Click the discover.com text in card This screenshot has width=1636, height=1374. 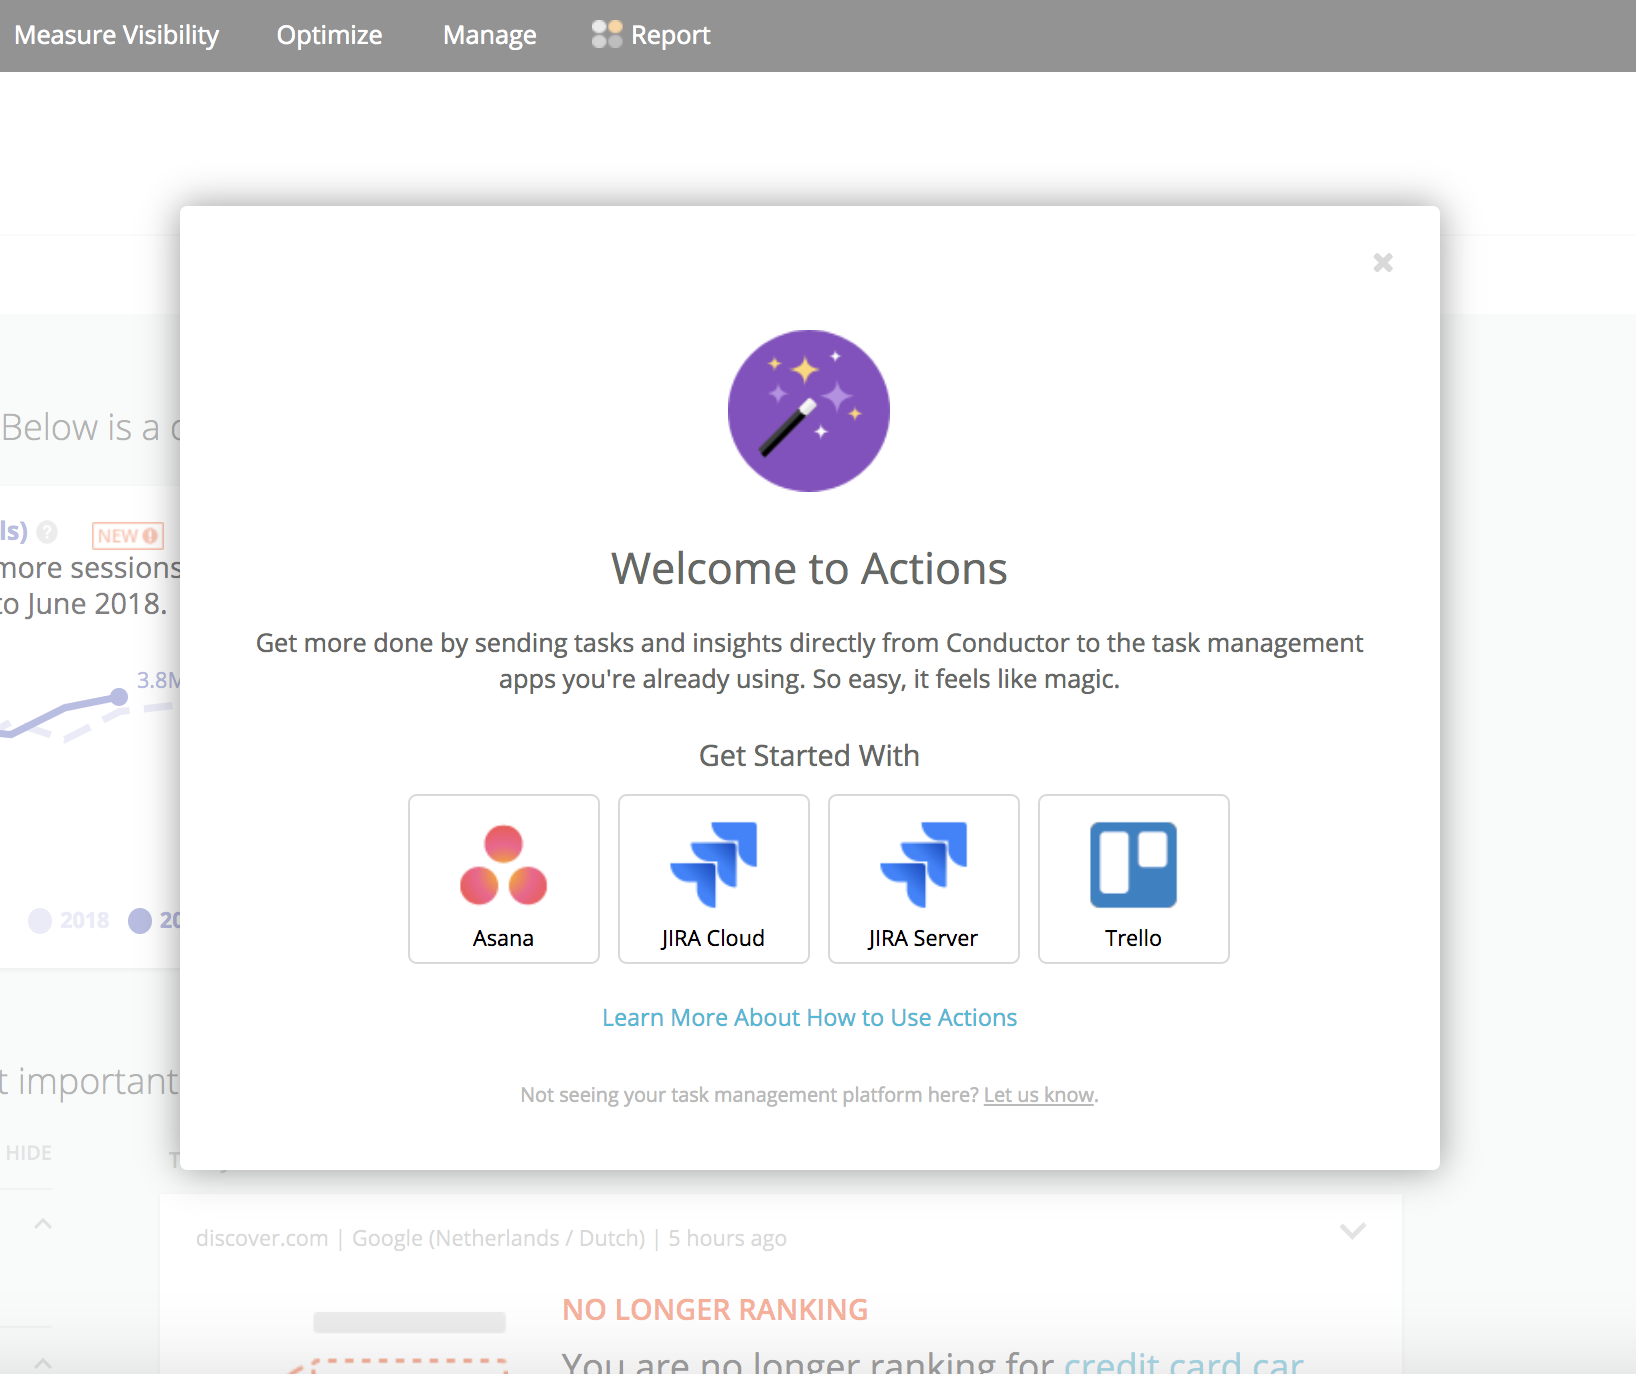click(262, 1238)
